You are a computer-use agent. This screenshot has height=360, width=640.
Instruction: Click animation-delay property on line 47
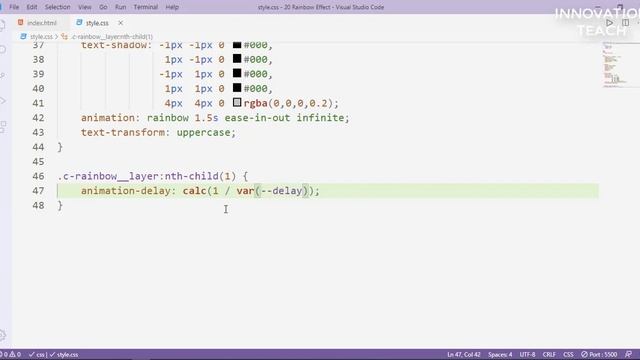click(x=125, y=191)
